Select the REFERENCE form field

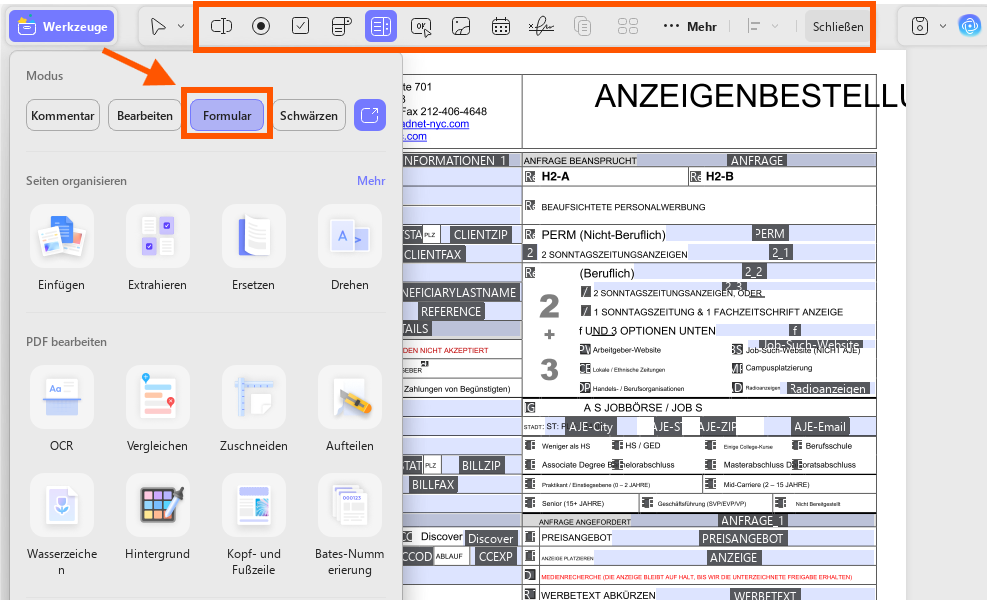[451, 311]
